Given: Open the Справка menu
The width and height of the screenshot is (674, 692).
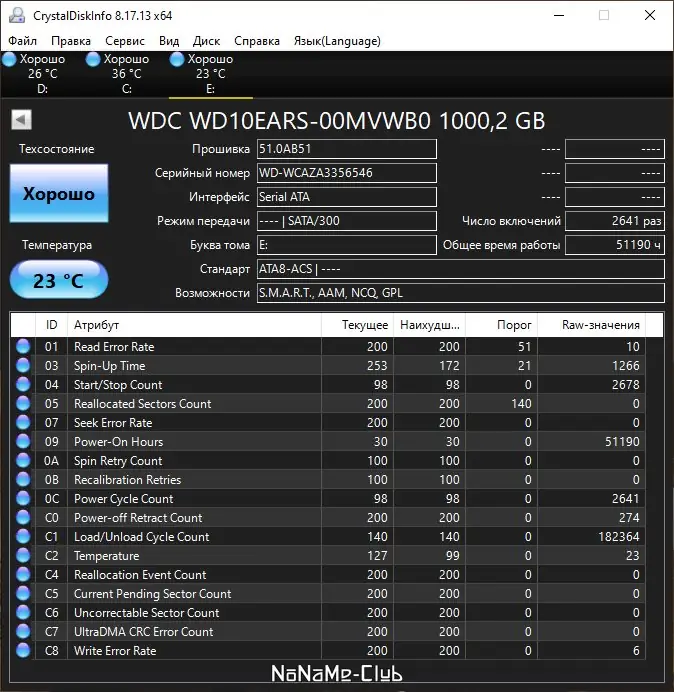Looking at the screenshot, I should 257,41.
